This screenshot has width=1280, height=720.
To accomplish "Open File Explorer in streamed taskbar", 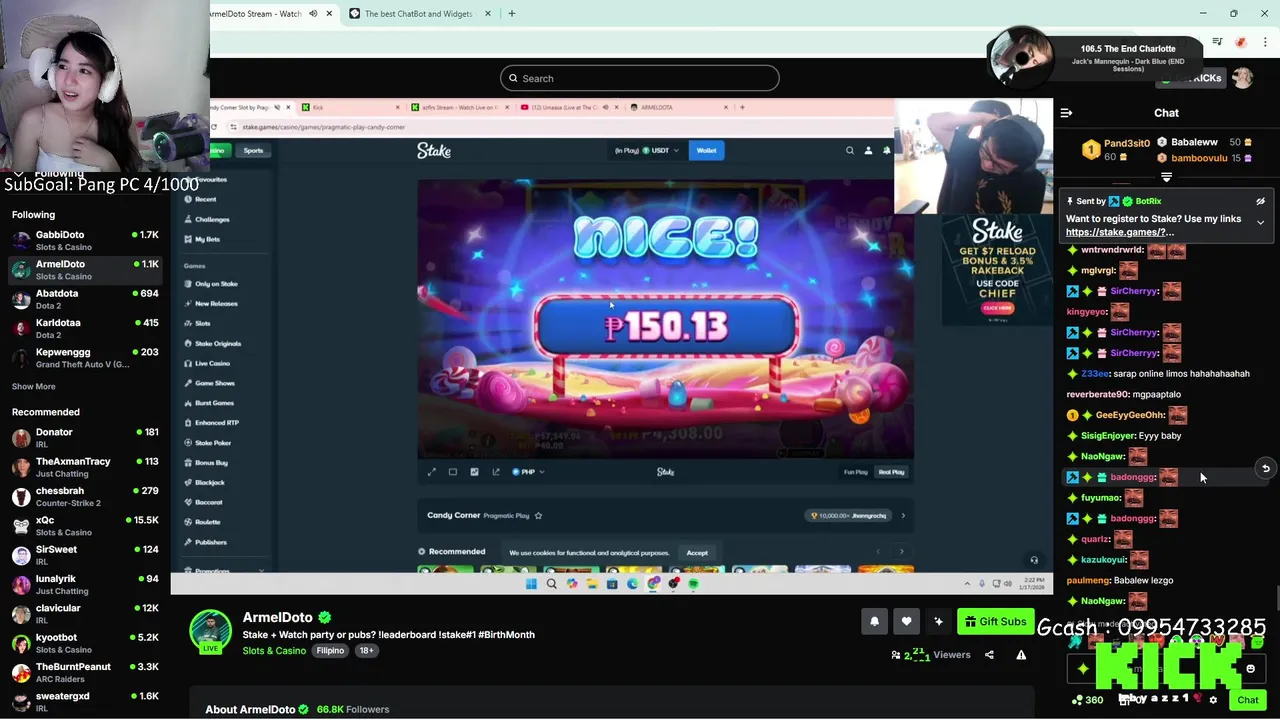I will [x=592, y=584].
